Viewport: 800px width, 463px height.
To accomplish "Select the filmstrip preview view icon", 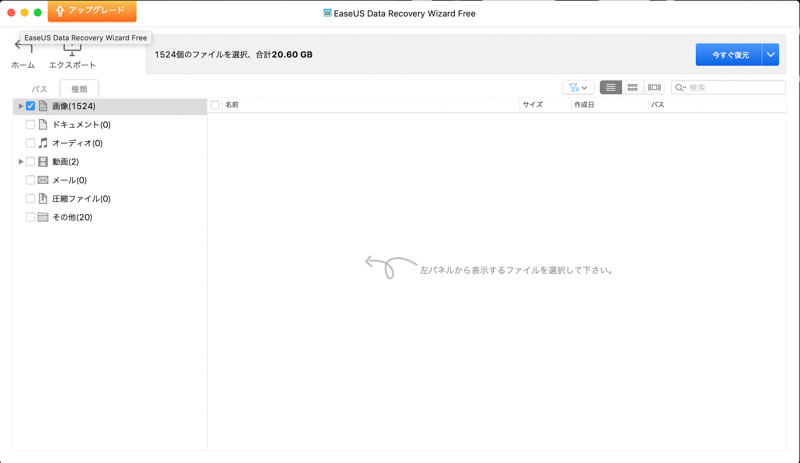I will (654, 88).
